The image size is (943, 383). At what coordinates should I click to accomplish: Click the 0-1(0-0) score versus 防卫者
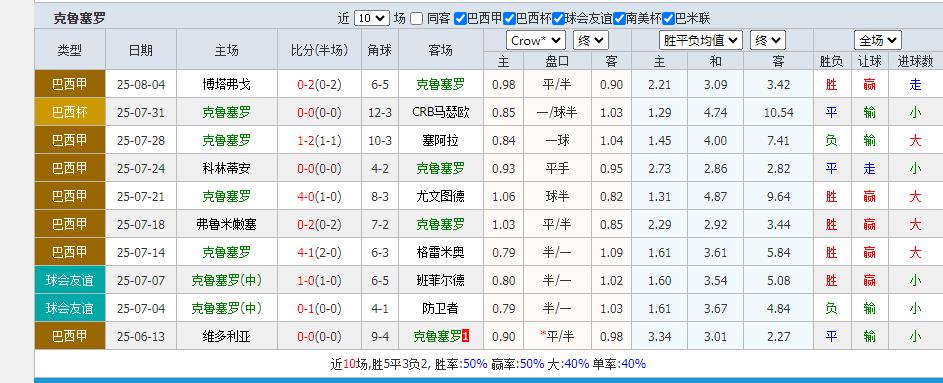coord(319,308)
